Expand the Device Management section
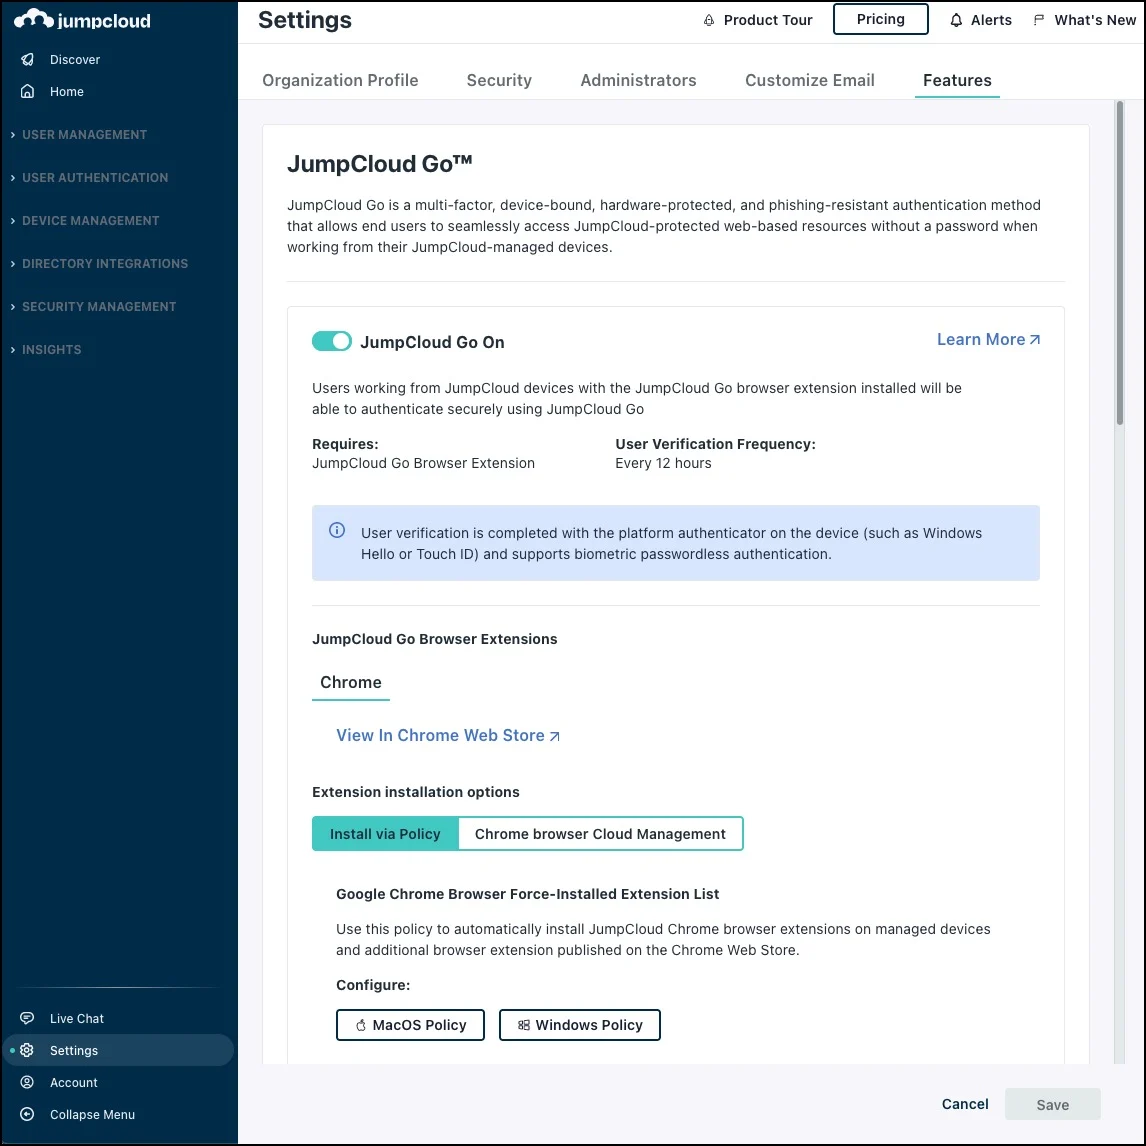 90,221
